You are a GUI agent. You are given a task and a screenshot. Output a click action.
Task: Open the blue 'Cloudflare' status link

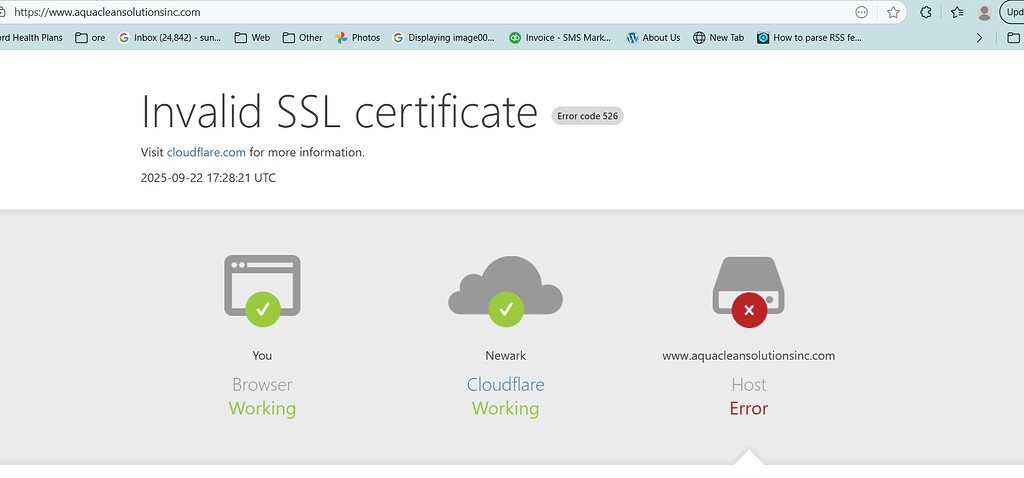[x=505, y=385]
